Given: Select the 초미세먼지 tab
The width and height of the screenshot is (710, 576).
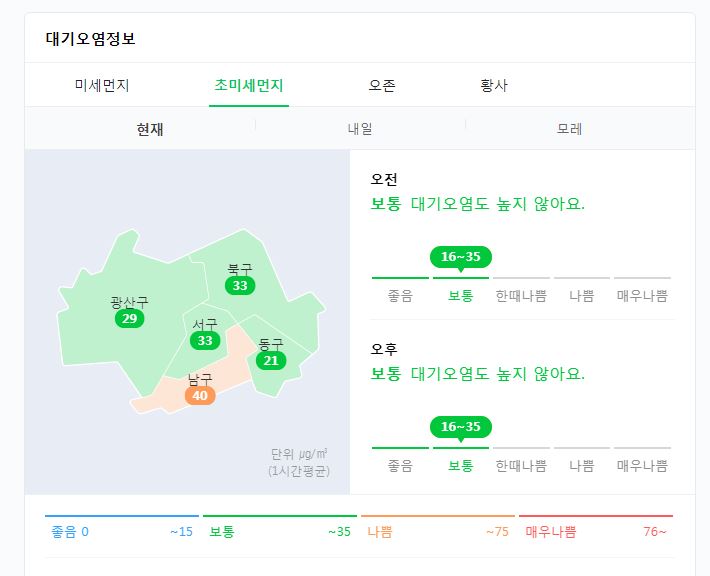Looking at the screenshot, I should coord(249,85).
